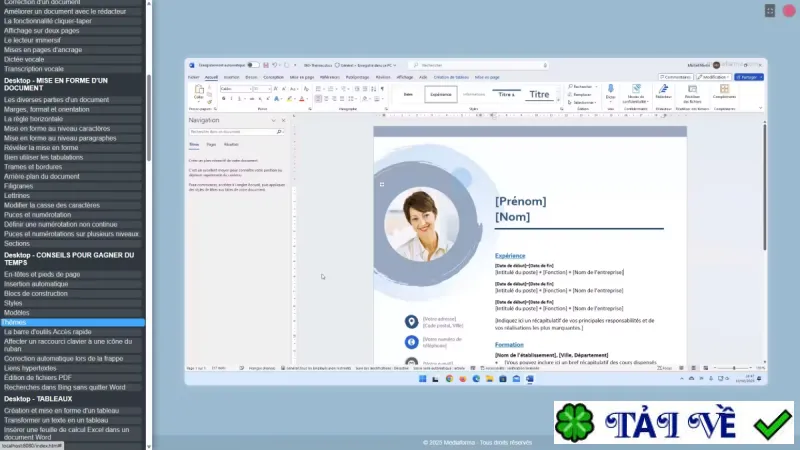Open the Insertion ribbon tab
This screenshot has height=450, width=800.
pos(231,78)
